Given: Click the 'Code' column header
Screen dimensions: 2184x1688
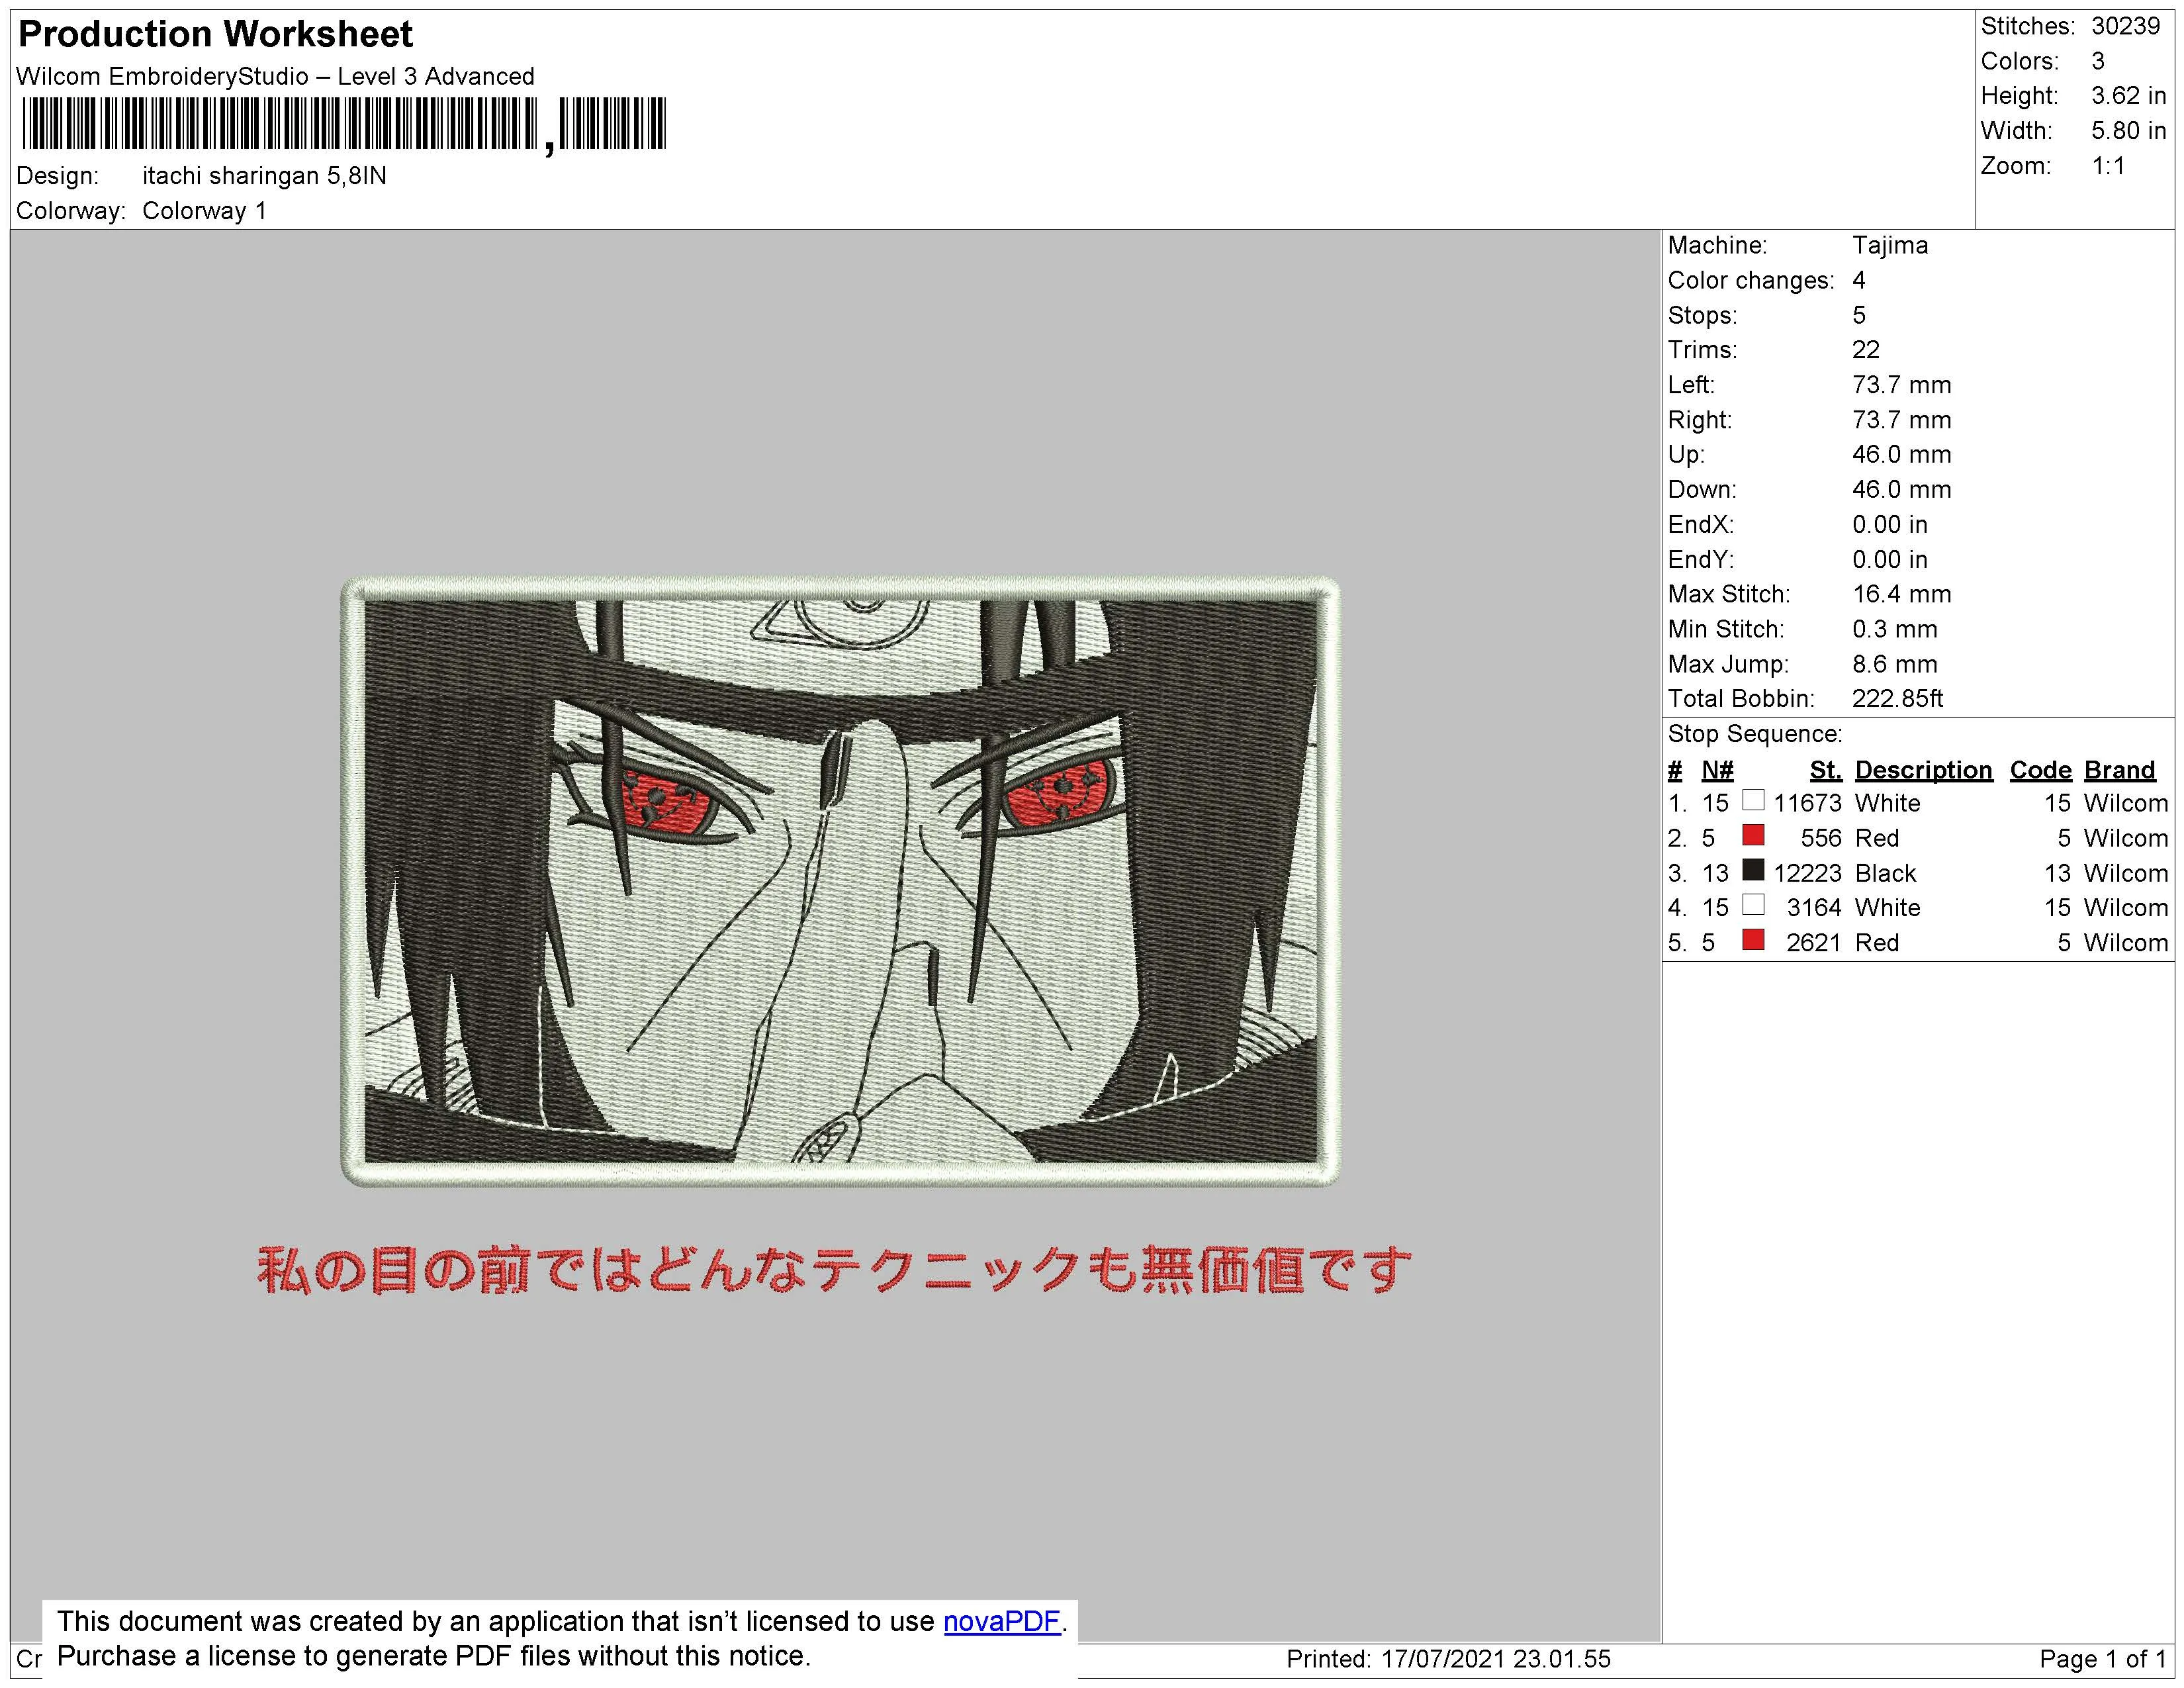Looking at the screenshot, I should point(2040,770).
